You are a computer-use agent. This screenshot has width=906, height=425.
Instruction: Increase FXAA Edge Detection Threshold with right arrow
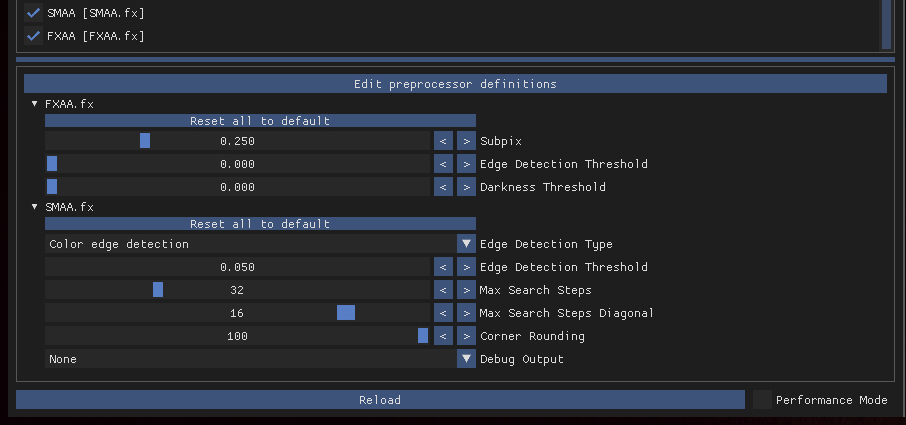[x=466, y=164]
